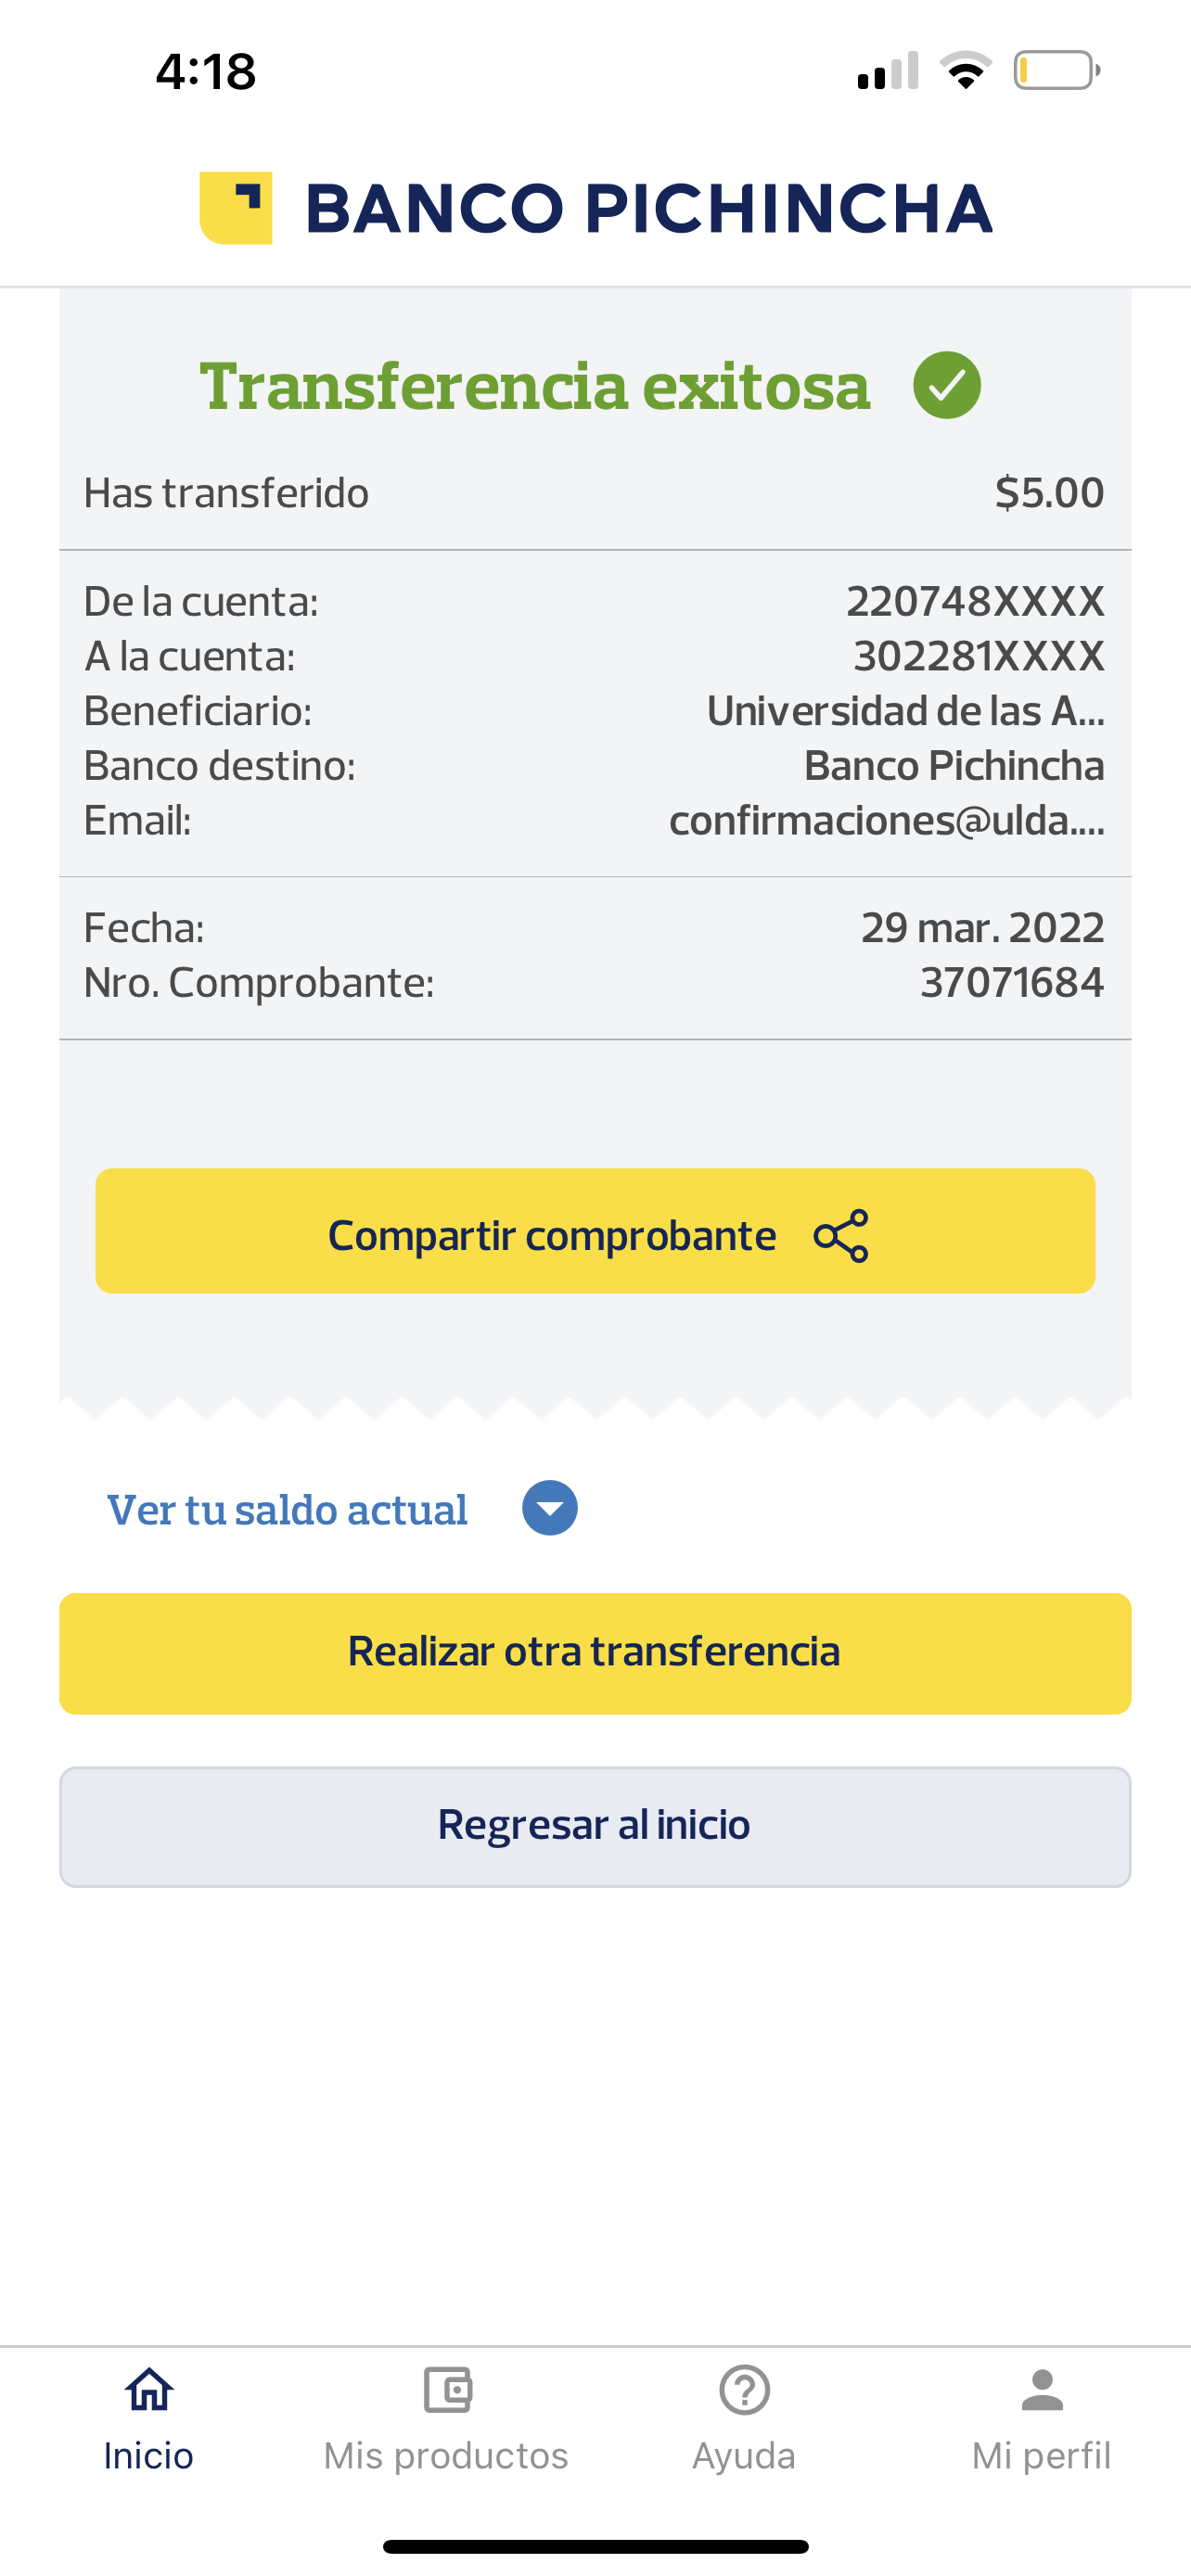This screenshot has width=1191, height=2576.
Task: Switch to the Mis productos tab label
Action: point(446,2456)
